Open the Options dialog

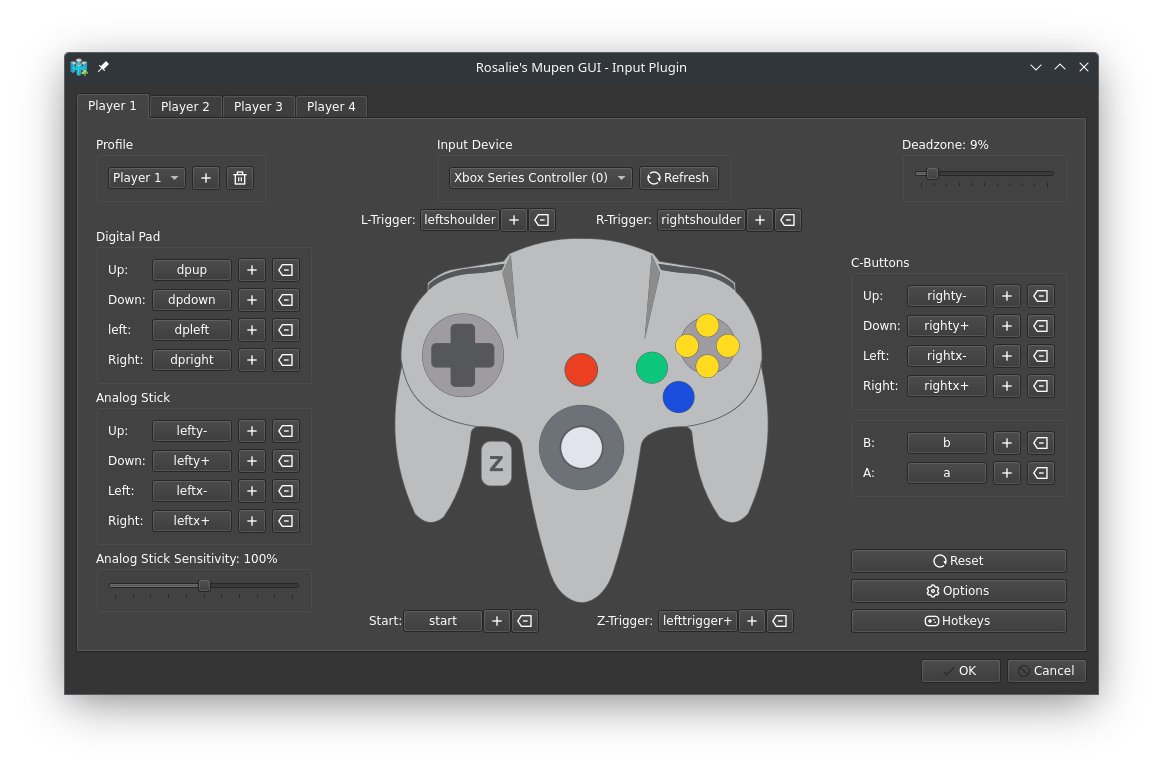click(x=958, y=591)
